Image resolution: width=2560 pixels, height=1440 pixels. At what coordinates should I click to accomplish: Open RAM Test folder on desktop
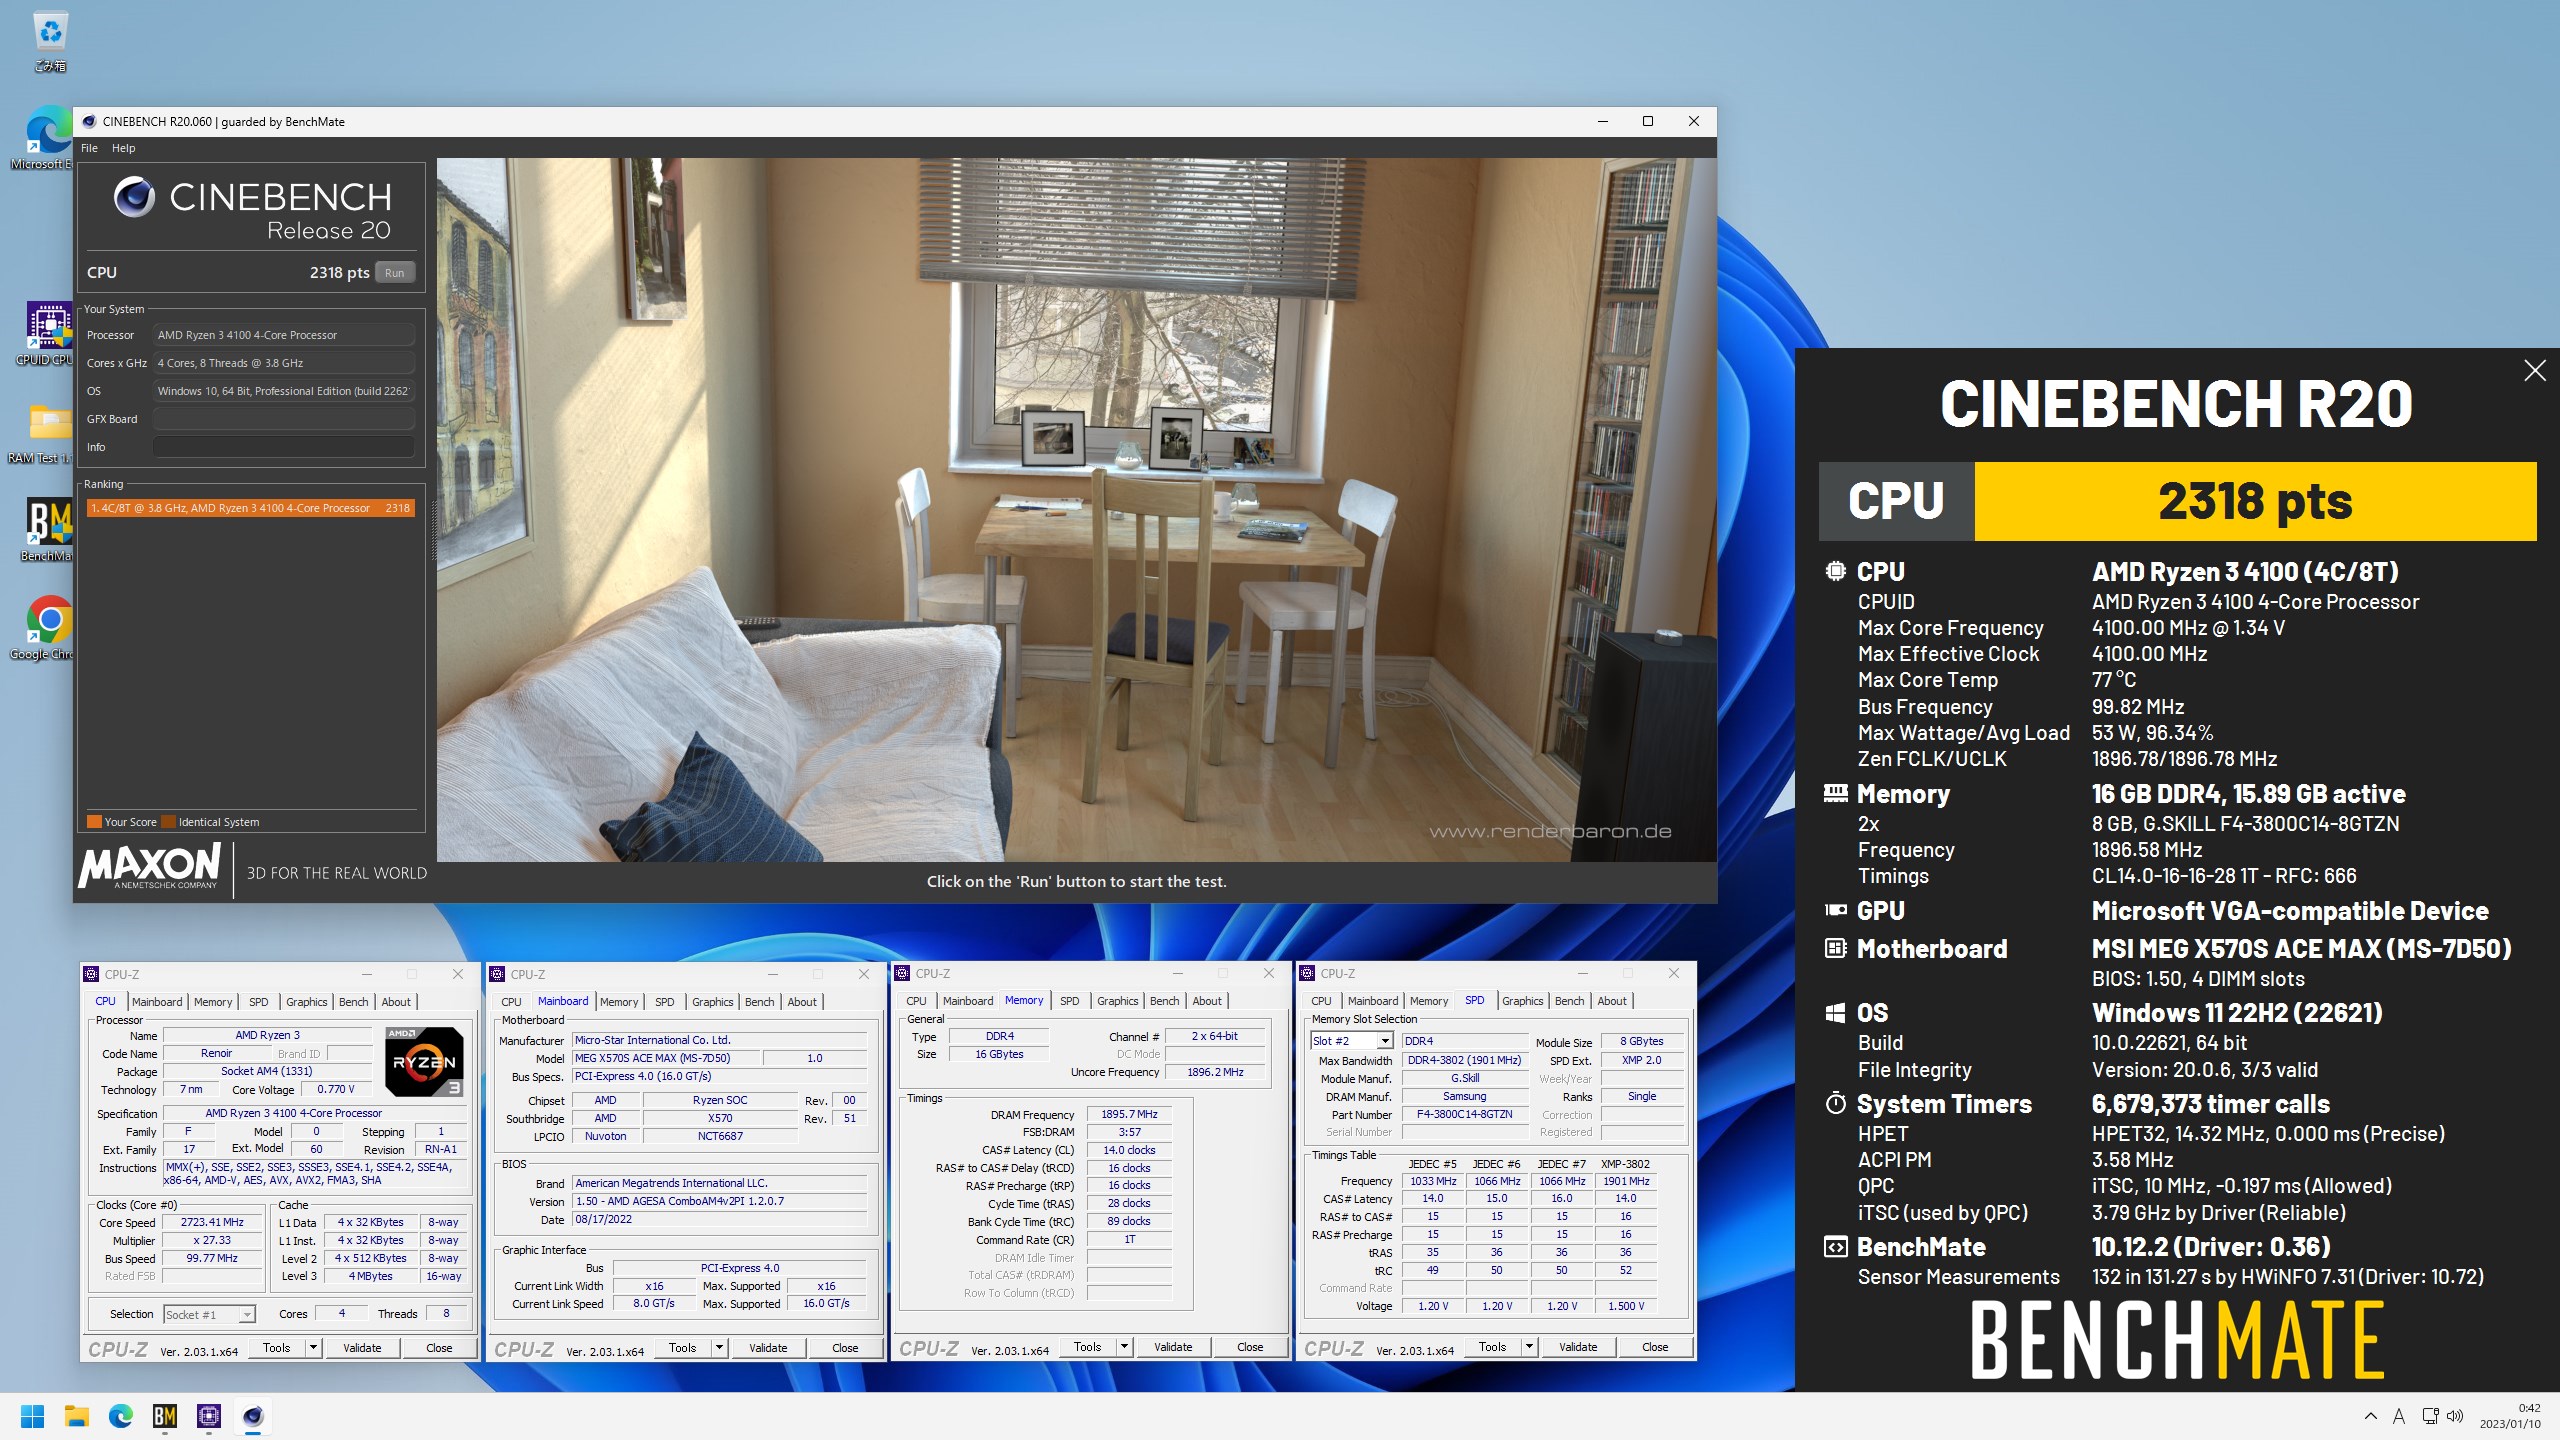tap(42, 433)
